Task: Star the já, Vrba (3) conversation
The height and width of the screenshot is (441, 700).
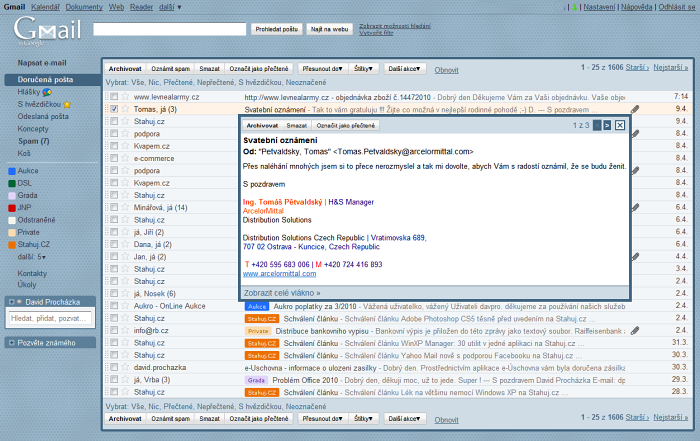Action: click(x=125, y=379)
